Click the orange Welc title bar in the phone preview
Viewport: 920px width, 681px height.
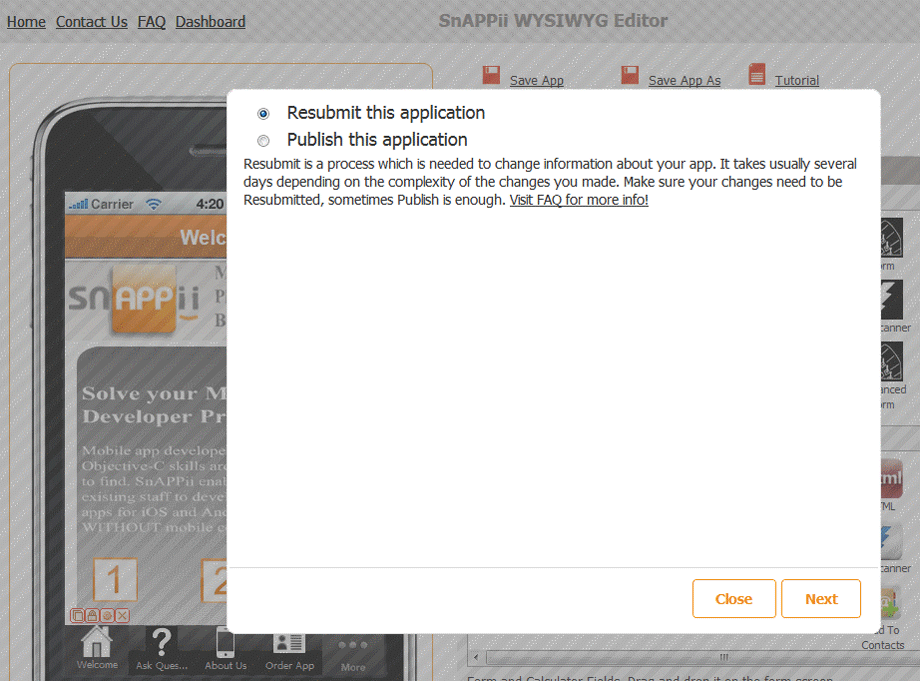[x=146, y=237]
